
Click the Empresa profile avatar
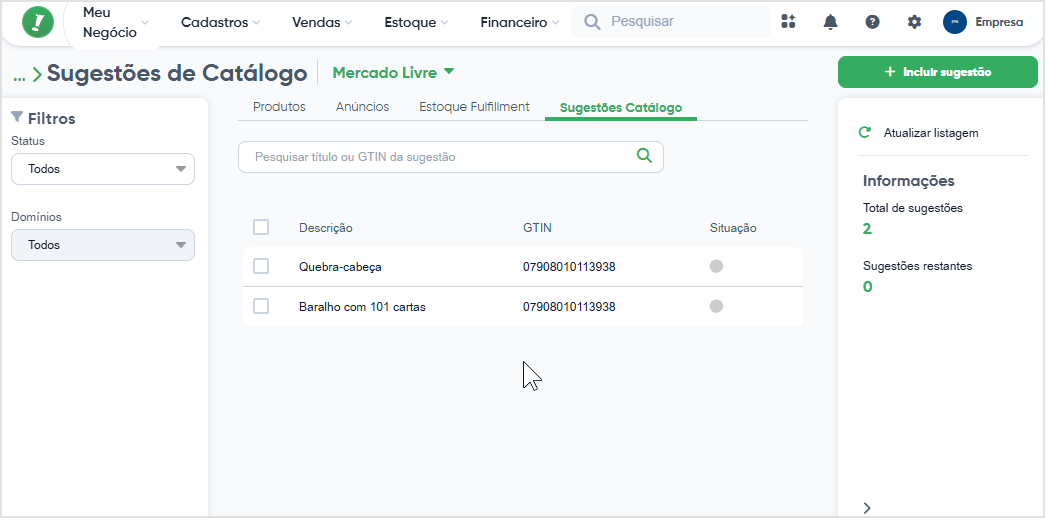(x=954, y=22)
